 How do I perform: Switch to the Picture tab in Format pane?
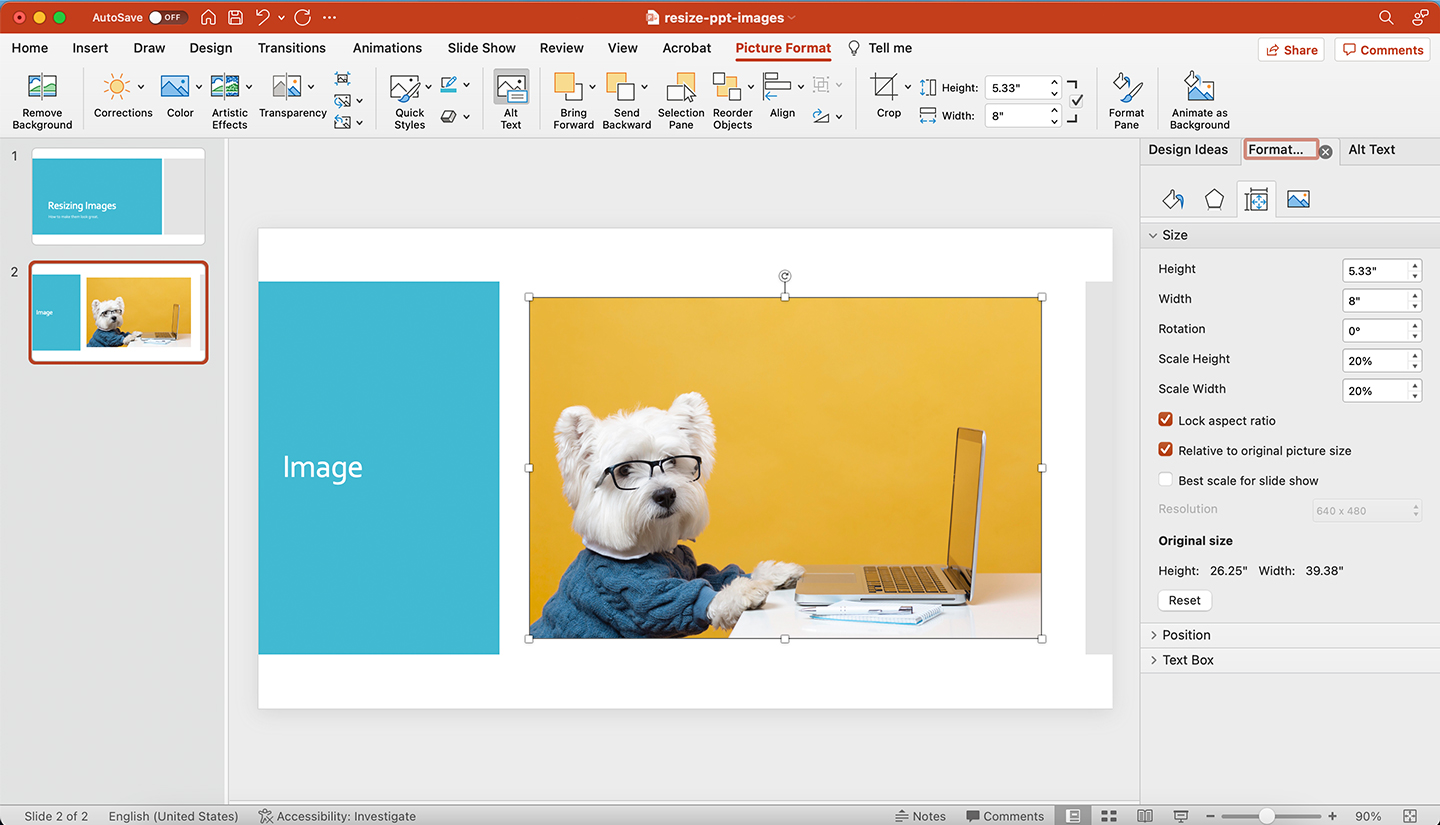click(x=1298, y=199)
